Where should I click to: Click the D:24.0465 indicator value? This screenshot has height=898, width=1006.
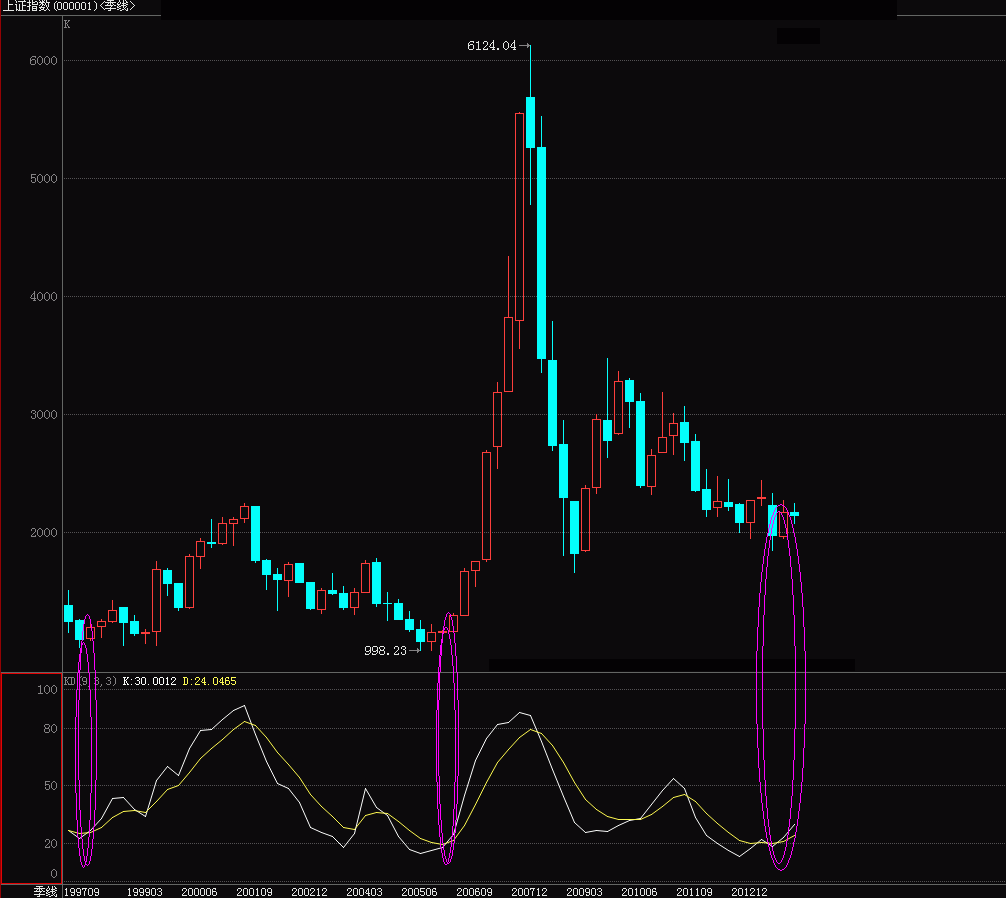[209, 681]
